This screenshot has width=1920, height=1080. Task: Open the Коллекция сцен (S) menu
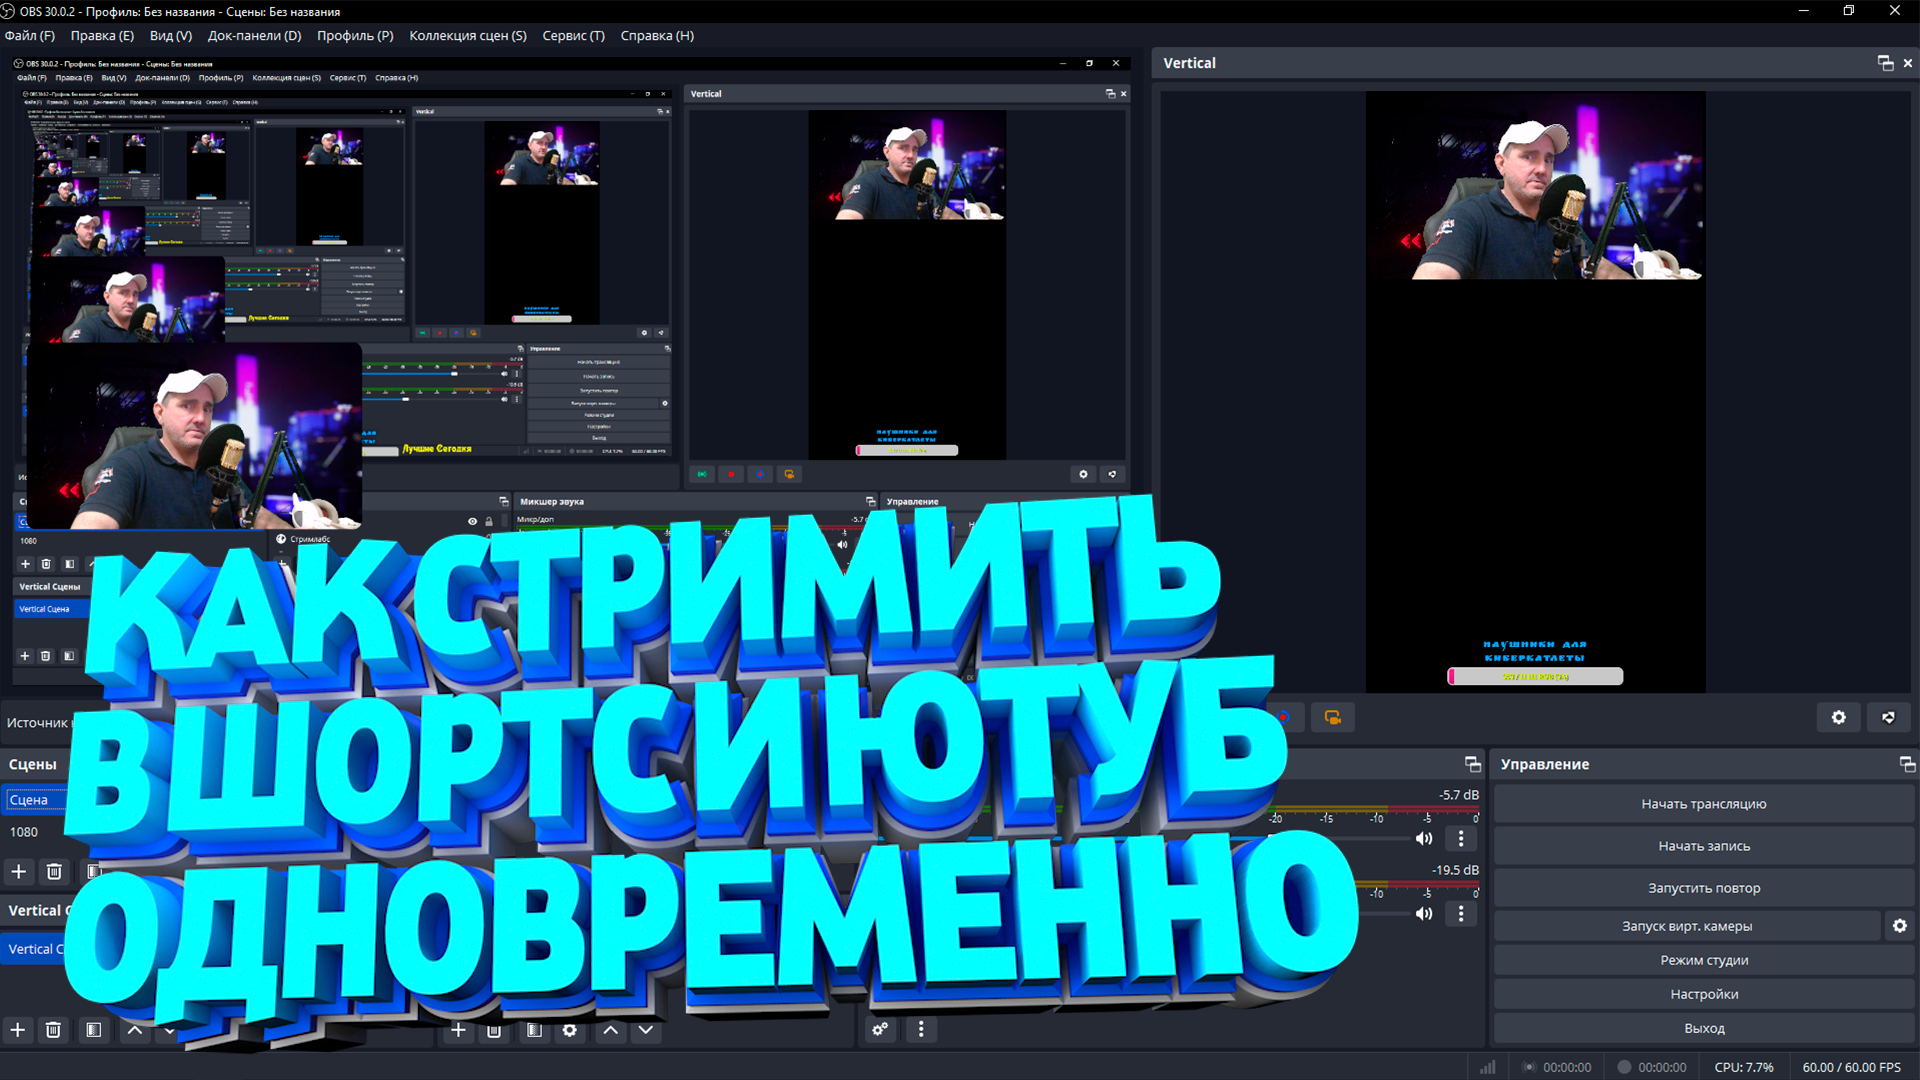tap(467, 35)
